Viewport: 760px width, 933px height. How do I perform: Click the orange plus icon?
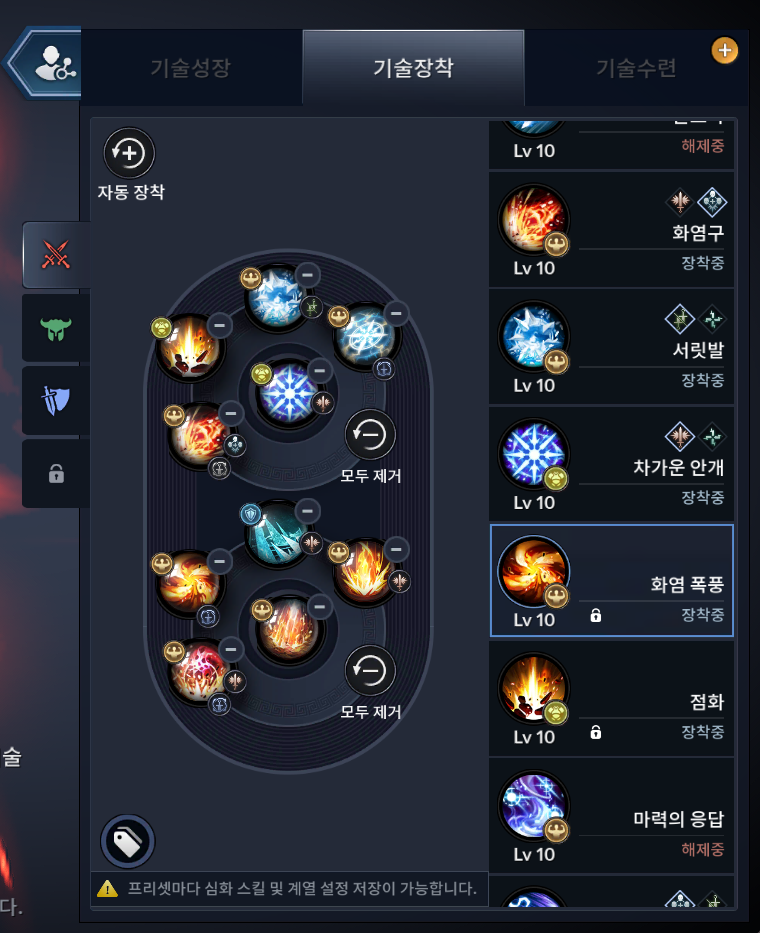point(724,51)
